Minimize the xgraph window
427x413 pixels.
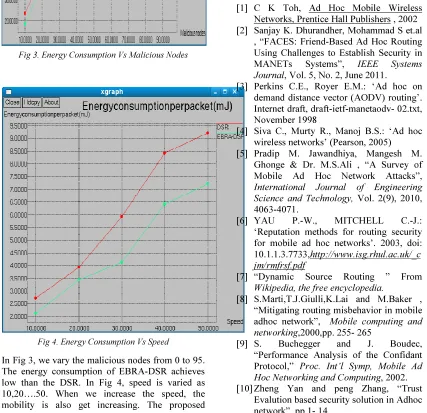(215, 92)
